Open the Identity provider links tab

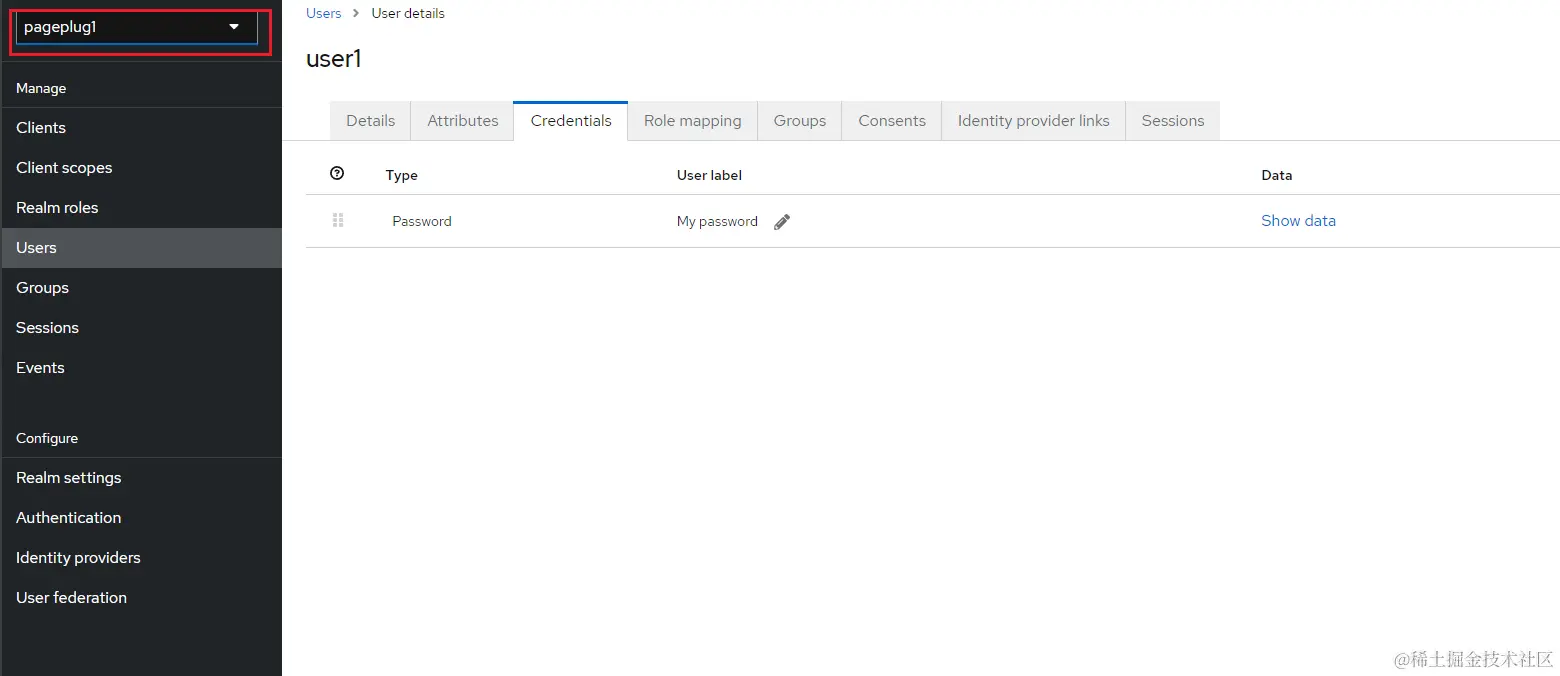[1033, 121]
